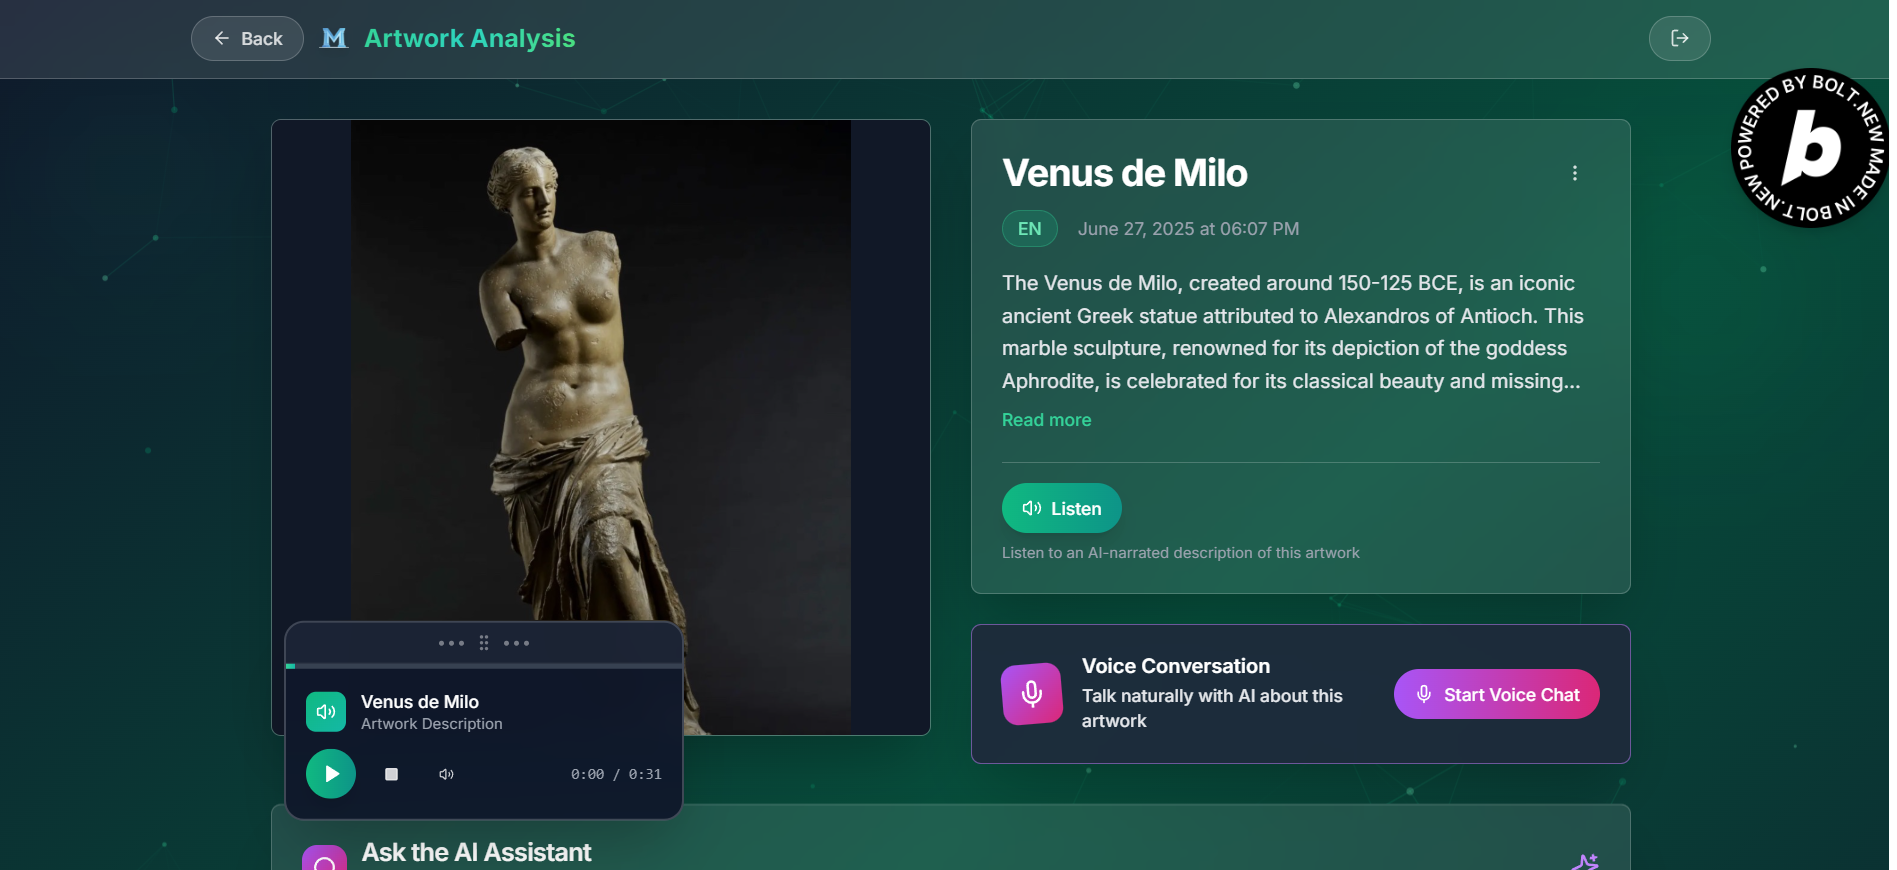Start Voice Chat with AI
The height and width of the screenshot is (870, 1897).
click(x=1496, y=694)
